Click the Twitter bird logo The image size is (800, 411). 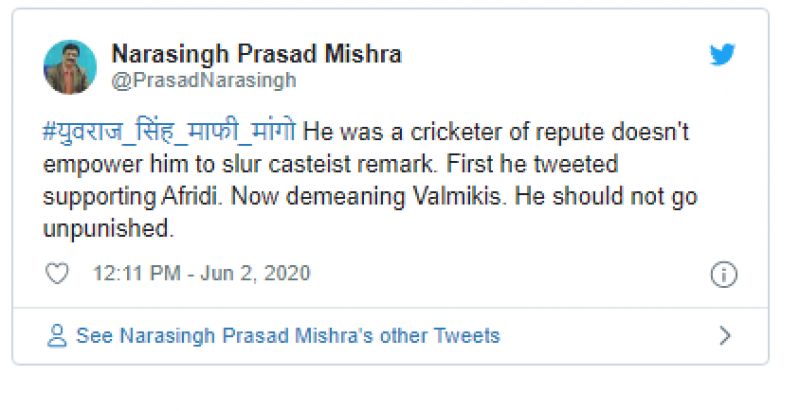[x=722, y=56]
